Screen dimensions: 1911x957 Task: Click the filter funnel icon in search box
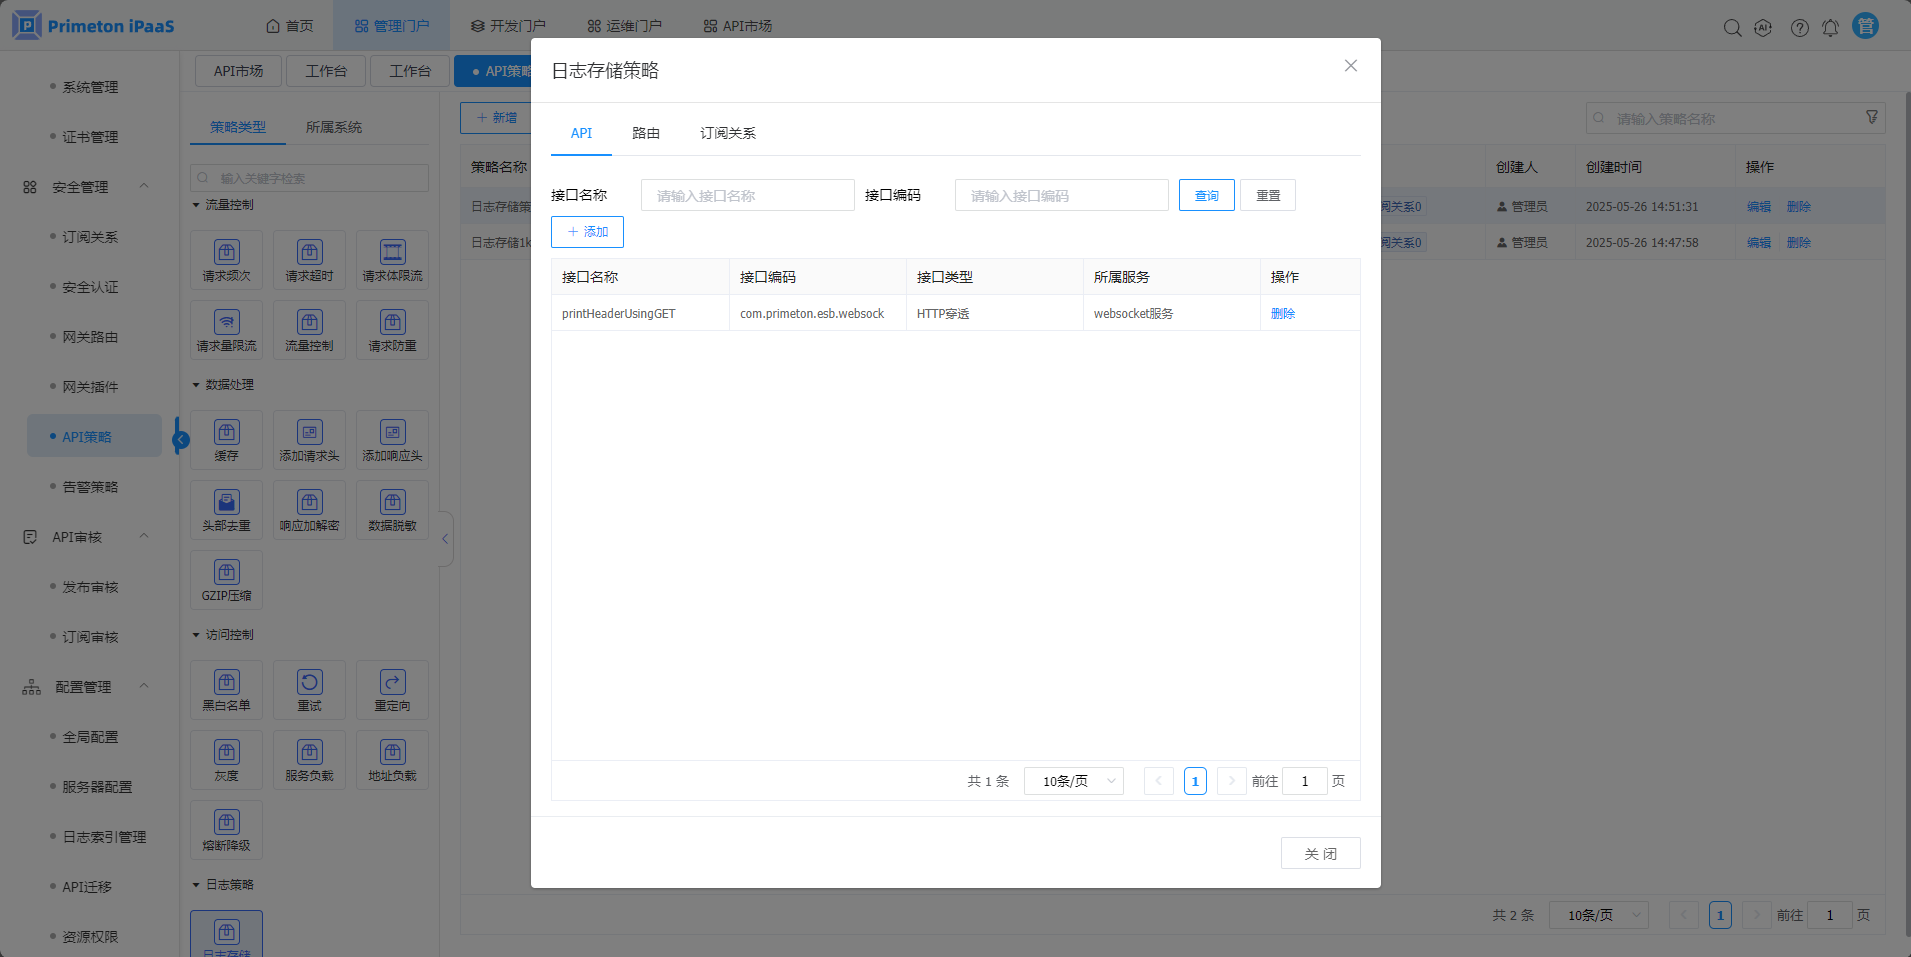tap(1872, 118)
